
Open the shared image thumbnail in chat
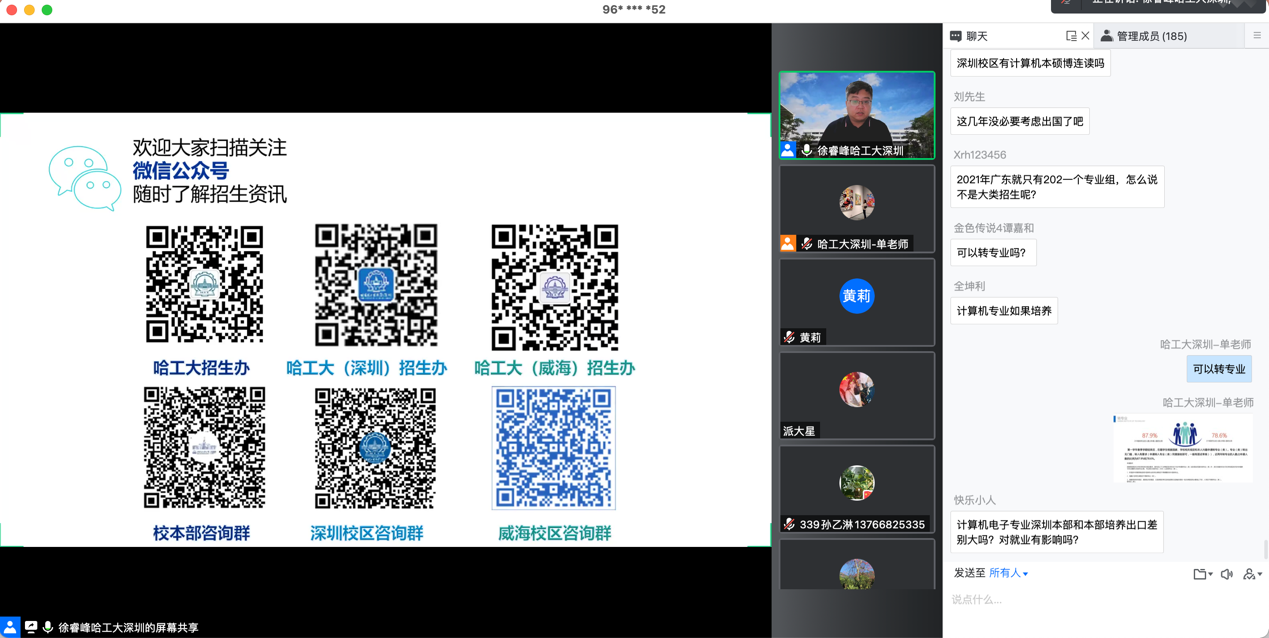(x=1182, y=448)
